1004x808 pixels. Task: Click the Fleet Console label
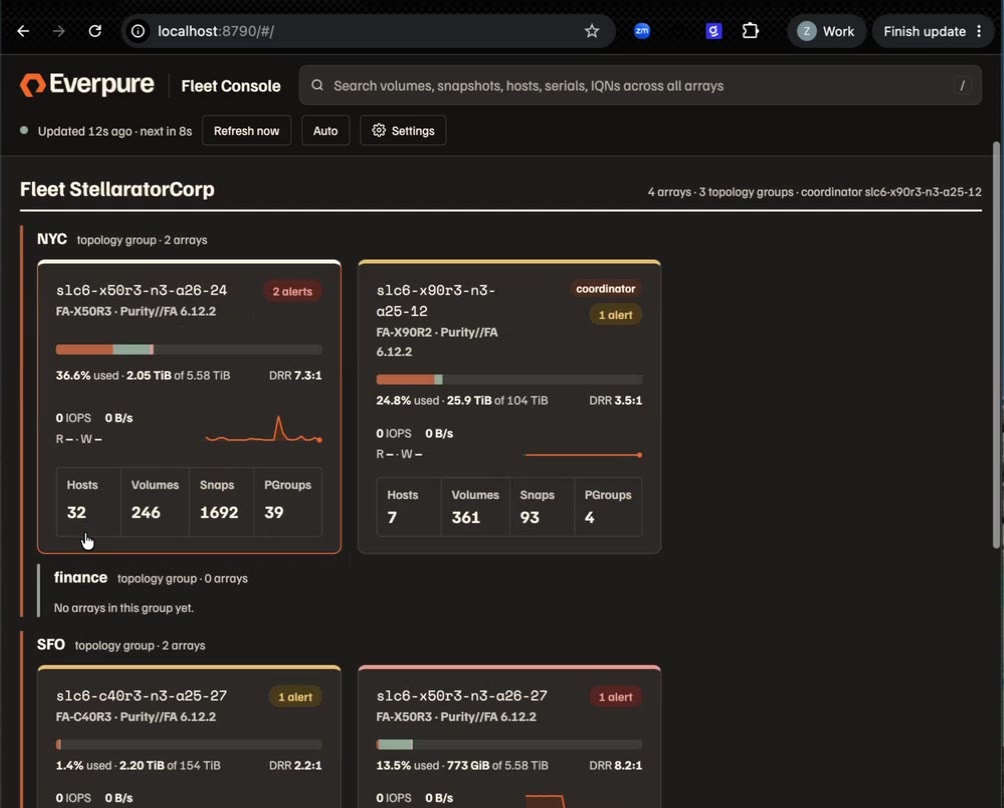click(231, 86)
